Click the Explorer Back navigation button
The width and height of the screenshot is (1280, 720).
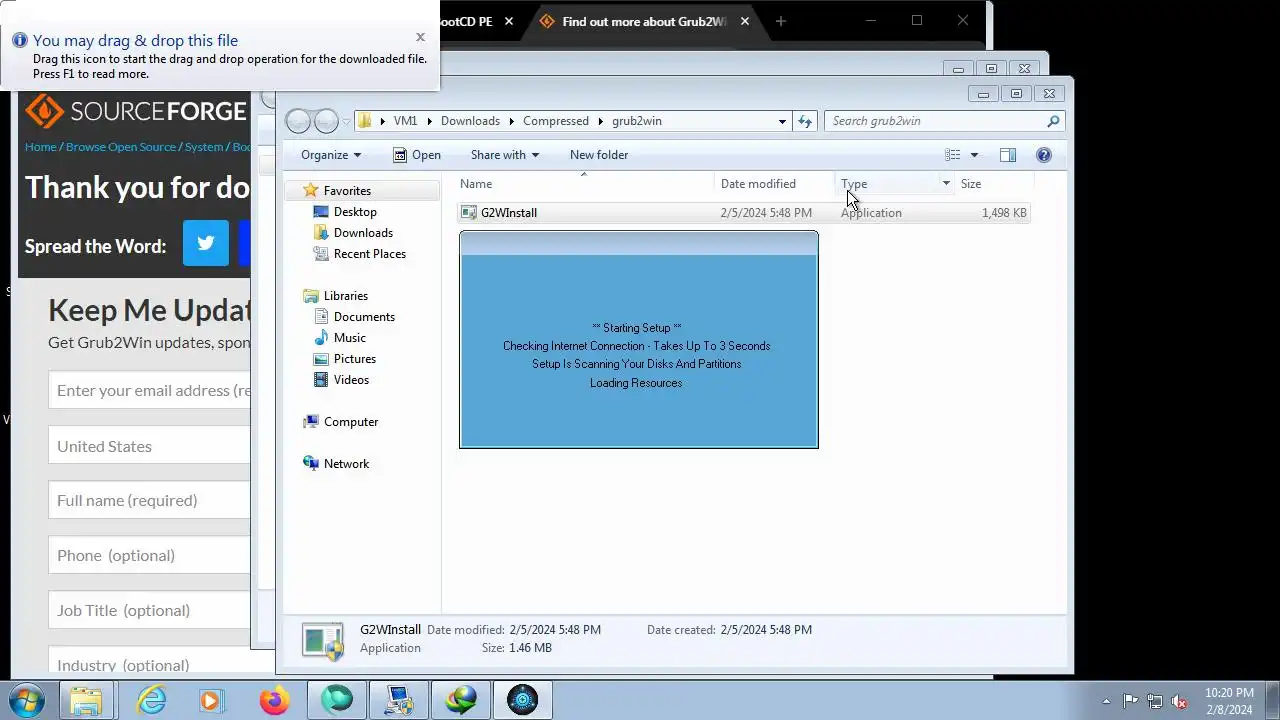click(x=298, y=121)
